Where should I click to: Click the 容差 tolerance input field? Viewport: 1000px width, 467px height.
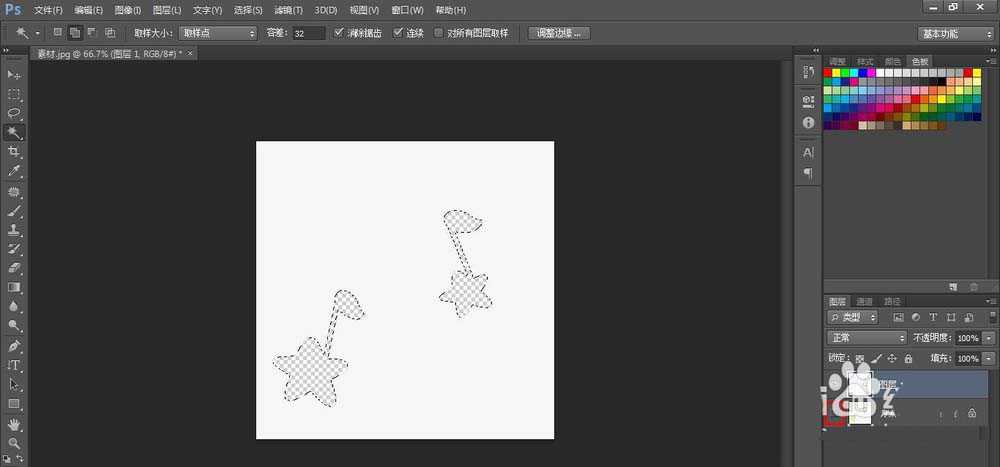click(x=309, y=33)
